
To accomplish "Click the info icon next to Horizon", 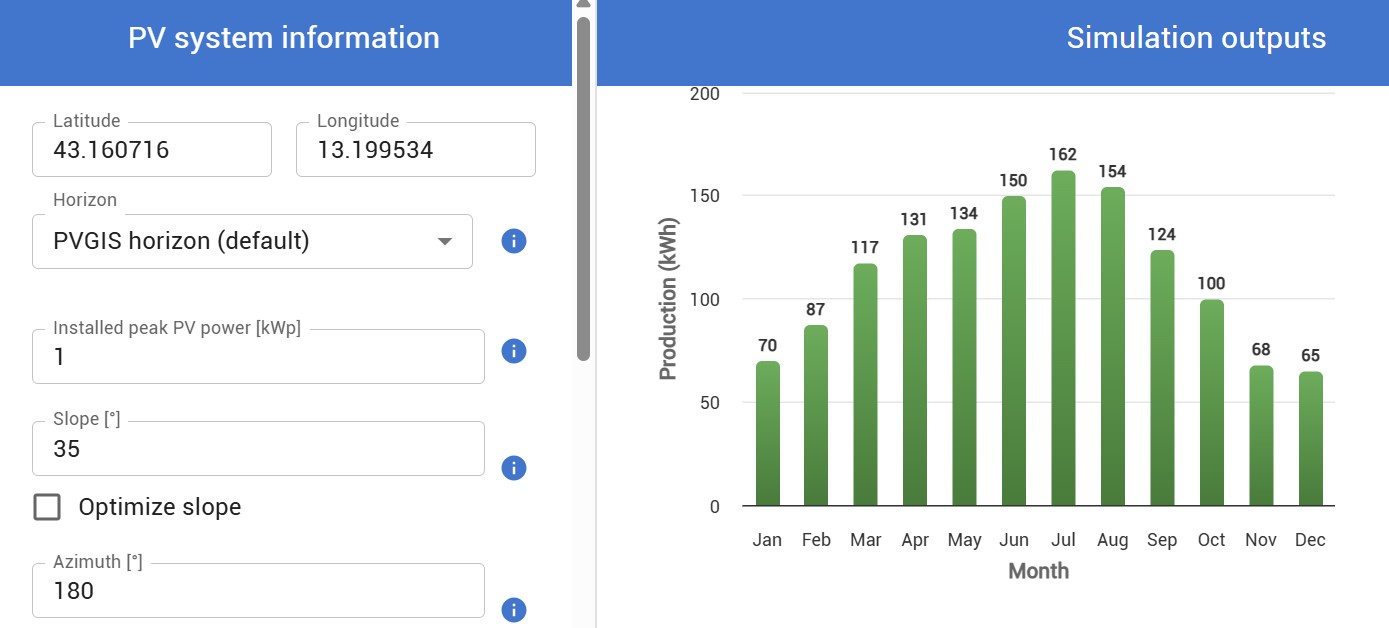I will click(x=514, y=241).
